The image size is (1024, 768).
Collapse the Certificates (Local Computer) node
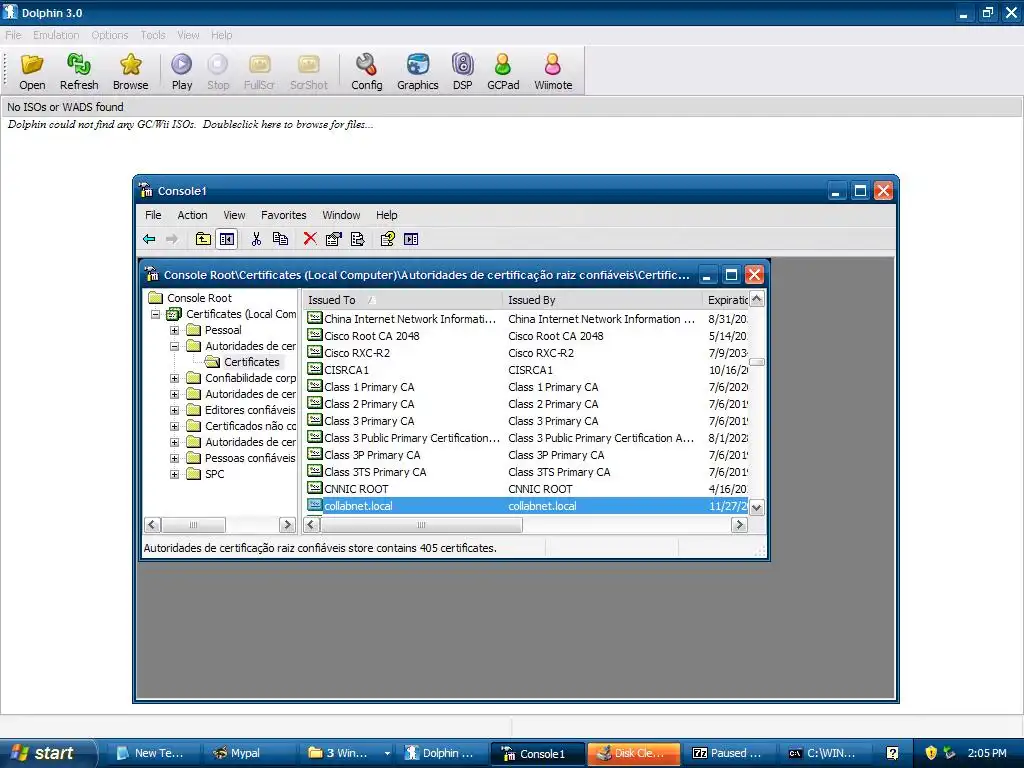tap(155, 314)
